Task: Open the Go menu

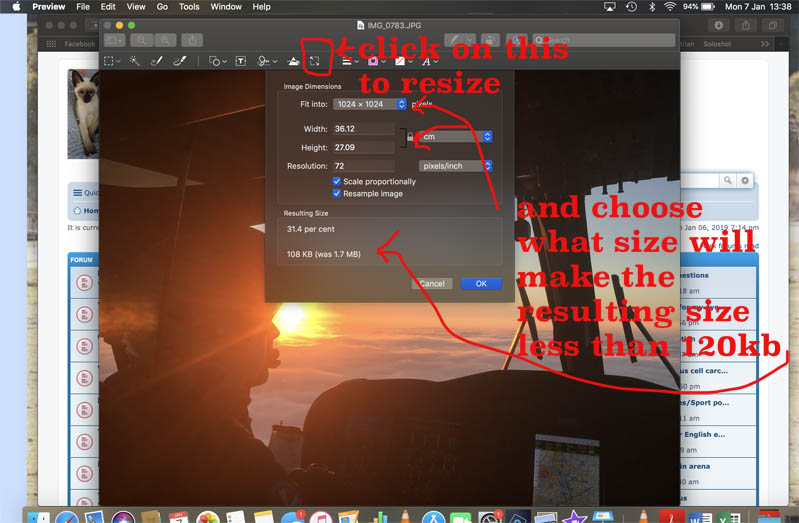Action: click(x=162, y=7)
